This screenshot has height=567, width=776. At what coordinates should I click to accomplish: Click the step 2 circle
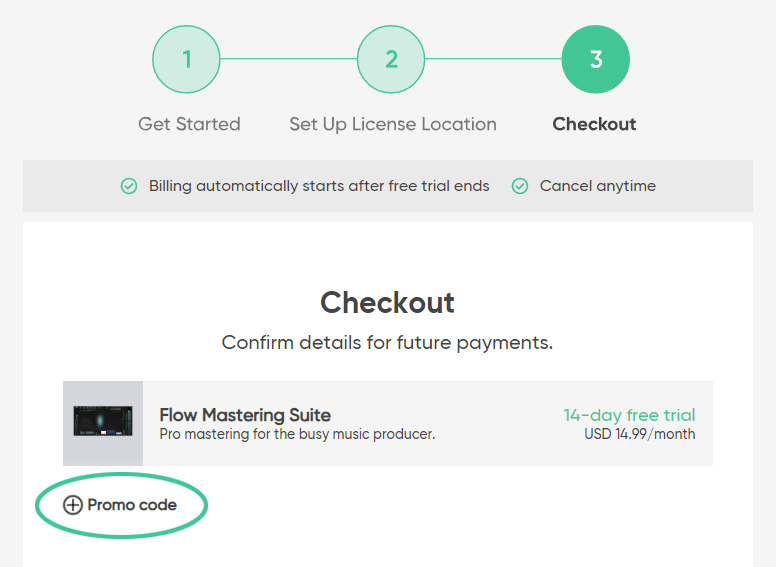pos(391,59)
